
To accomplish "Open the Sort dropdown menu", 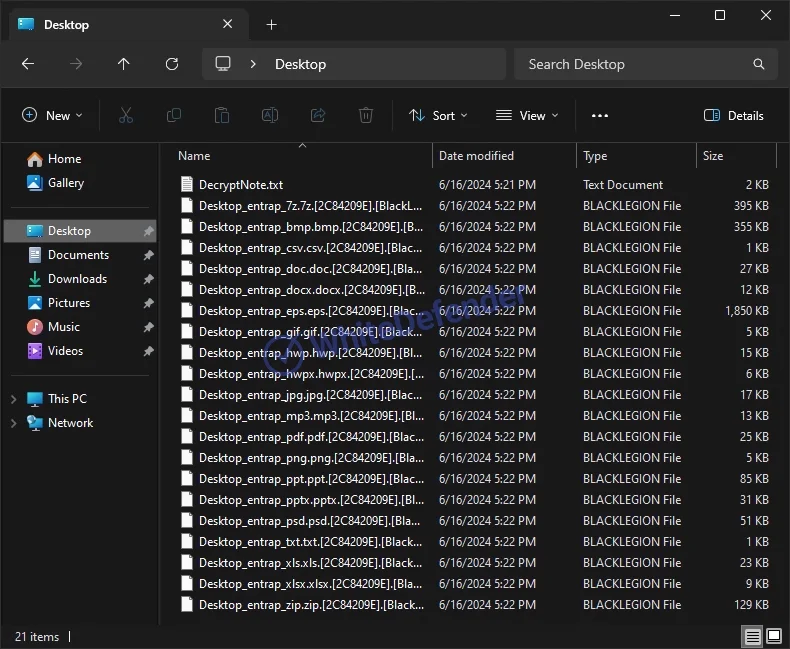I will pyautogui.click(x=438, y=116).
